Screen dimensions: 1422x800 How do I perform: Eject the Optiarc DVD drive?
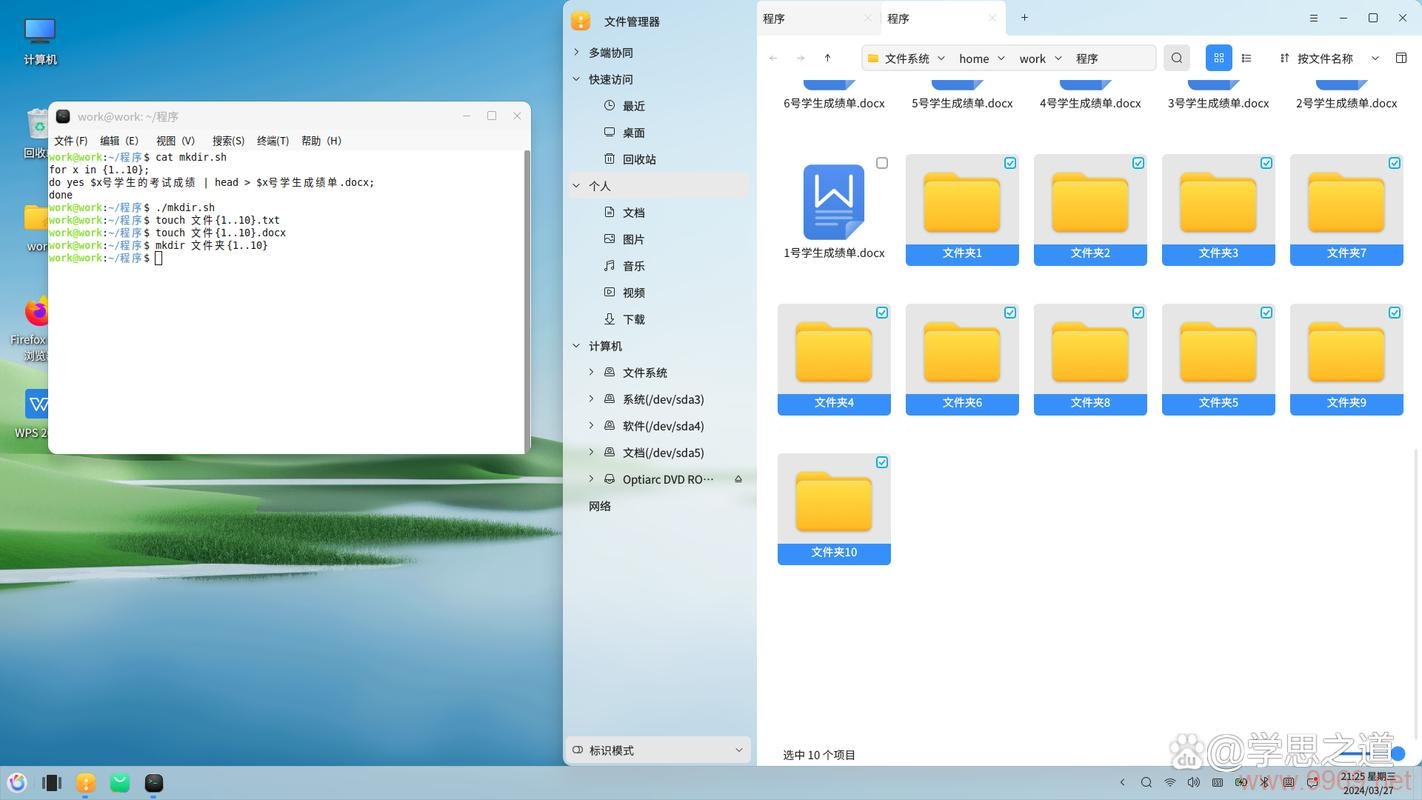click(738, 479)
